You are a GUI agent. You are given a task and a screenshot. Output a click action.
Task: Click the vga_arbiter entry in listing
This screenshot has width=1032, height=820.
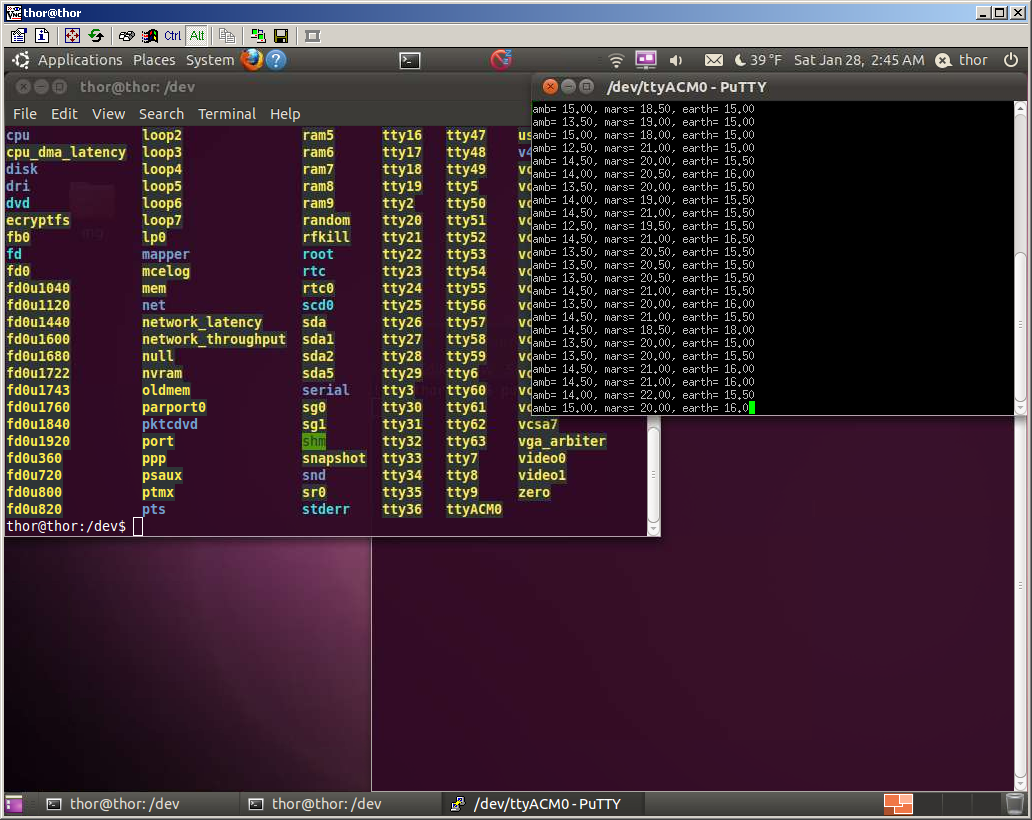(562, 442)
